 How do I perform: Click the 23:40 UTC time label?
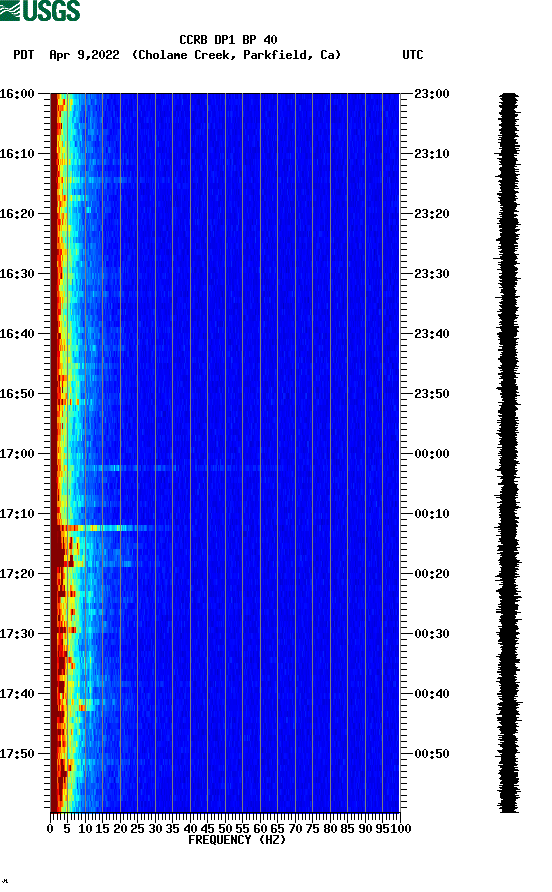(432, 333)
